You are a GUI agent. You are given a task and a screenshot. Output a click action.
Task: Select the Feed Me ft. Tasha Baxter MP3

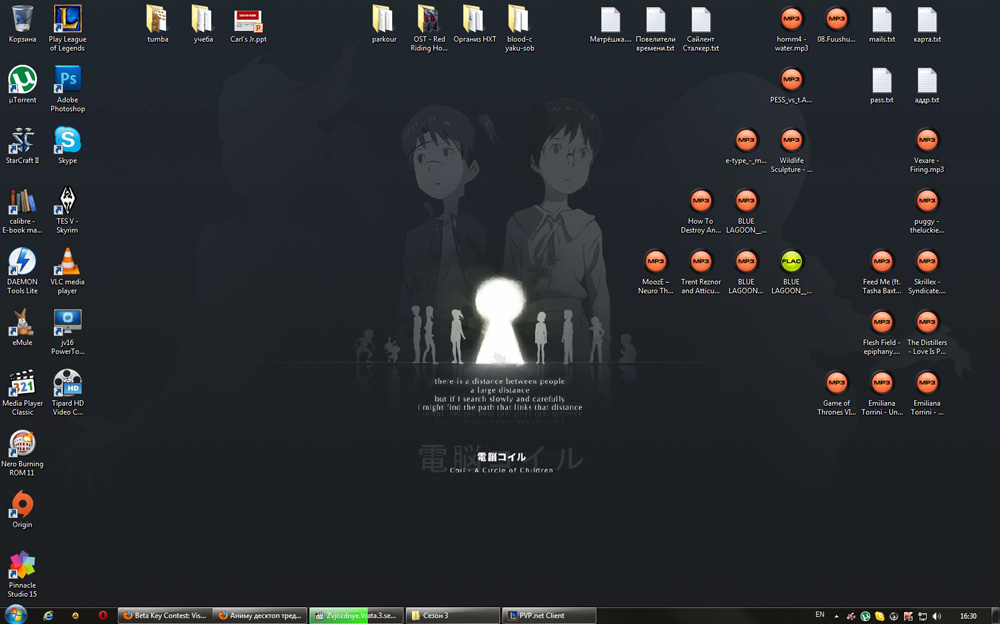[881, 271]
